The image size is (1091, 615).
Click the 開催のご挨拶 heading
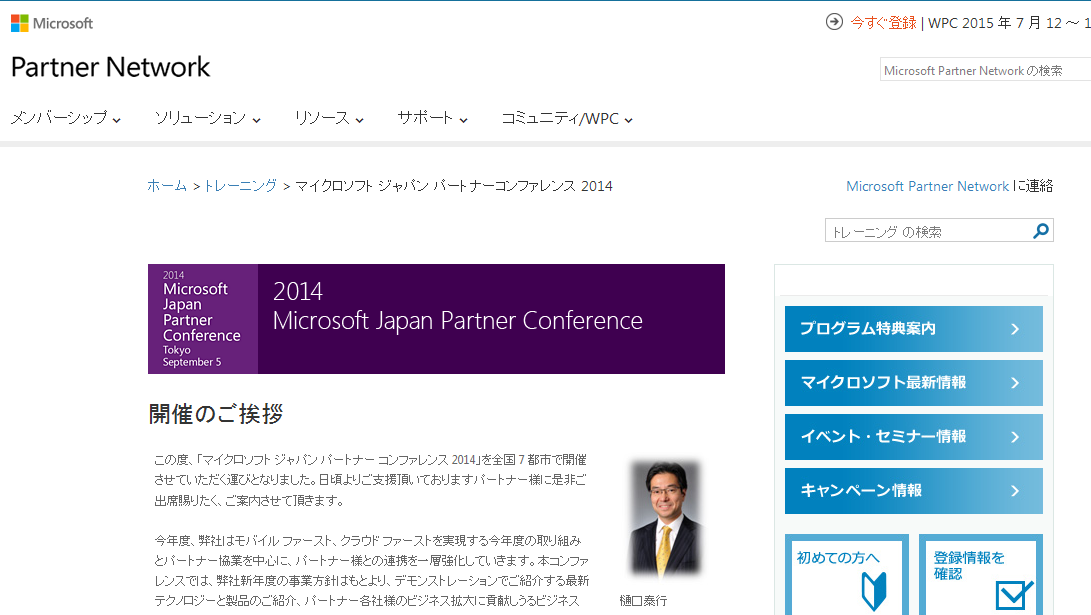point(216,414)
